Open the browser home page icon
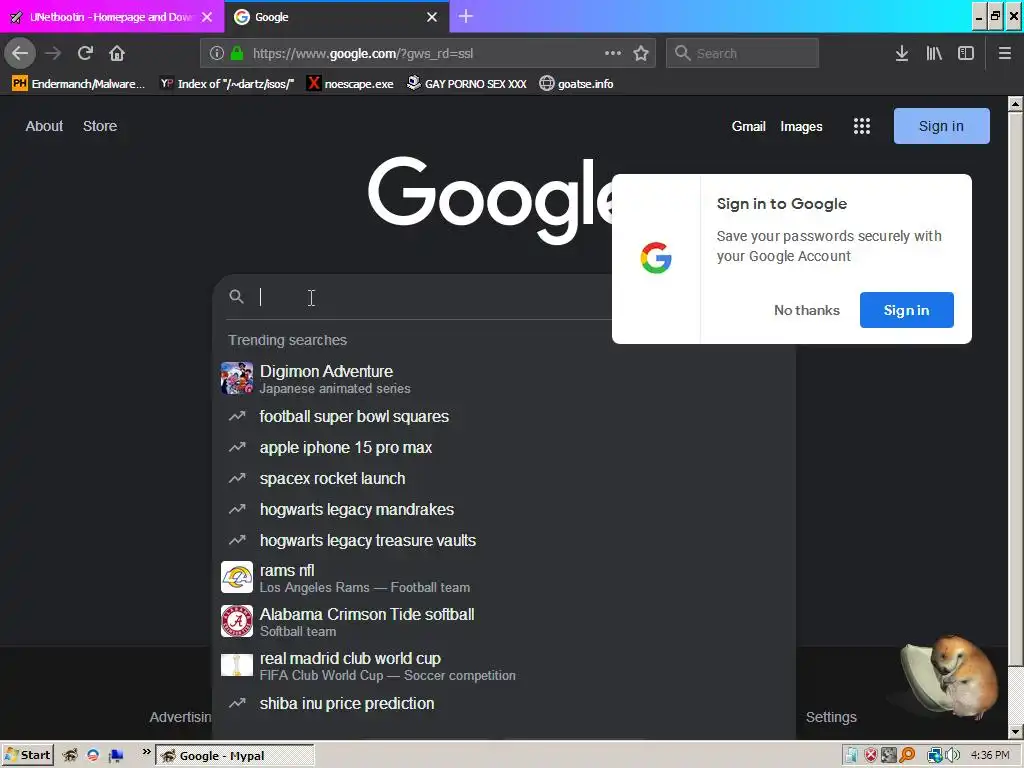1024x768 pixels. pos(117,54)
